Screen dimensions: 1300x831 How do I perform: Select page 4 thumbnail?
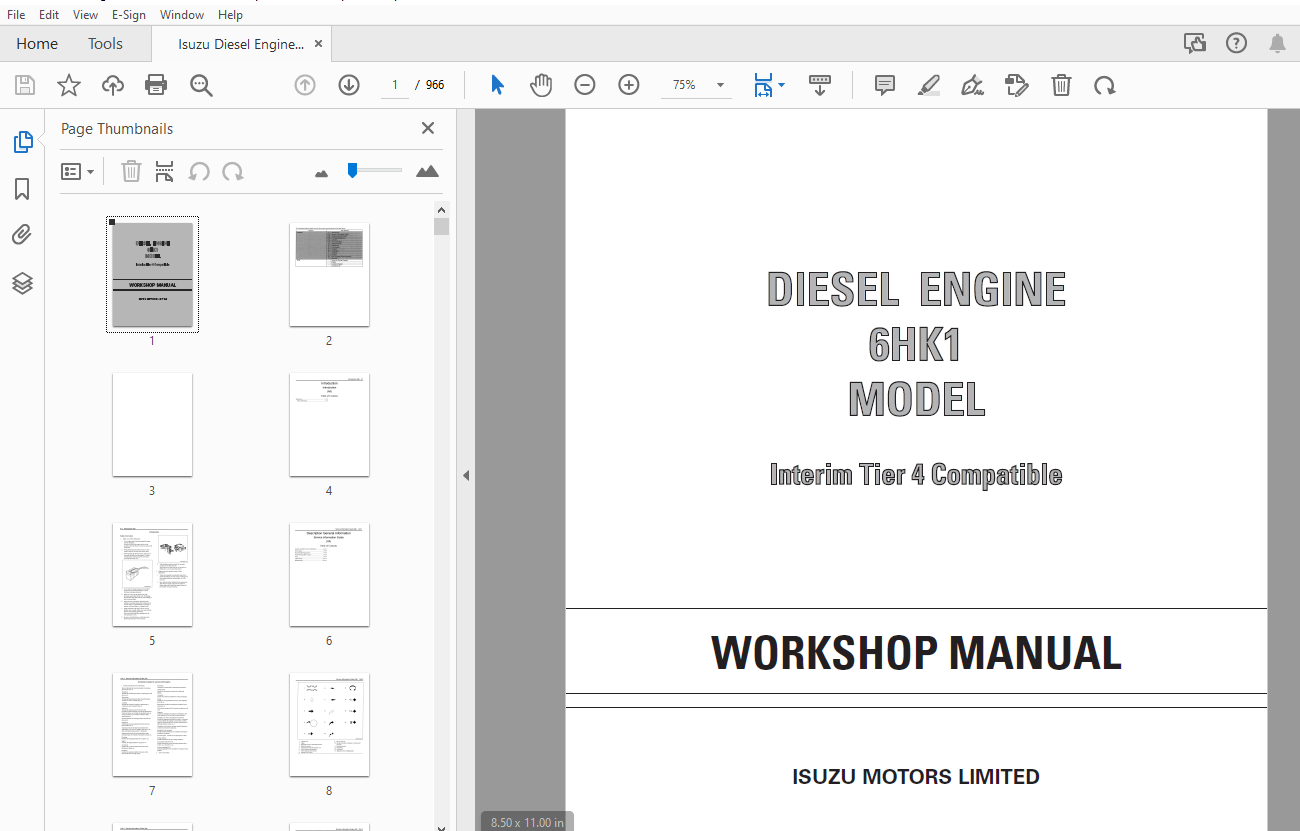(329, 424)
